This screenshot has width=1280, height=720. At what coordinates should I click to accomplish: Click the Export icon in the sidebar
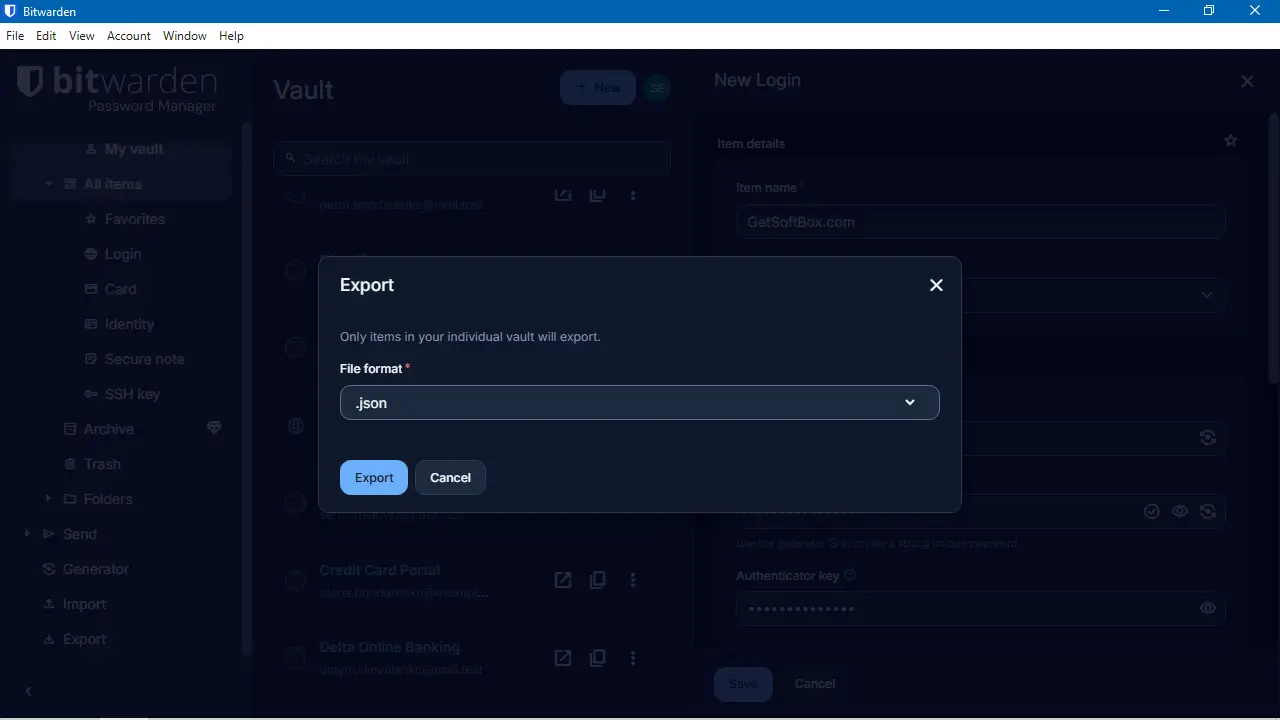click(x=49, y=639)
